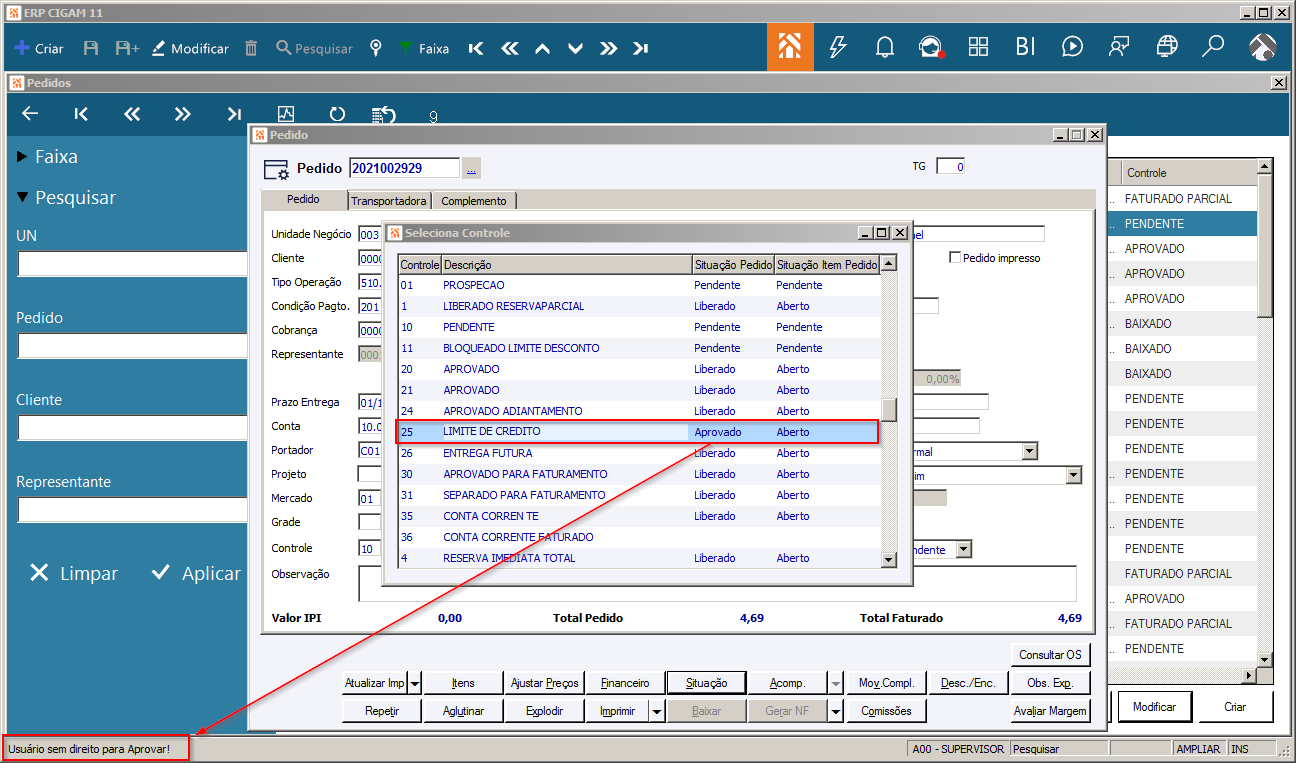The image size is (1296, 763).
Task: Click the lightning bolt shortcut icon
Action: pyautogui.click(x=838, y=47)
